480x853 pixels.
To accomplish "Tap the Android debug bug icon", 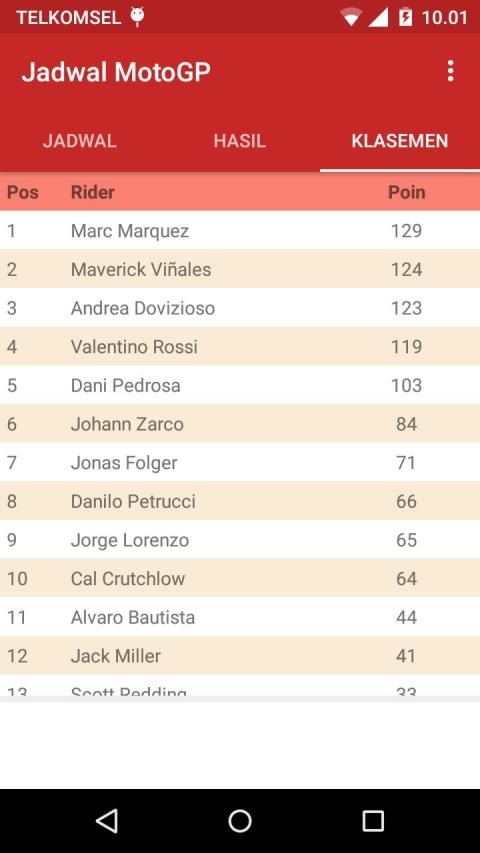I will [x=137, y=17].
